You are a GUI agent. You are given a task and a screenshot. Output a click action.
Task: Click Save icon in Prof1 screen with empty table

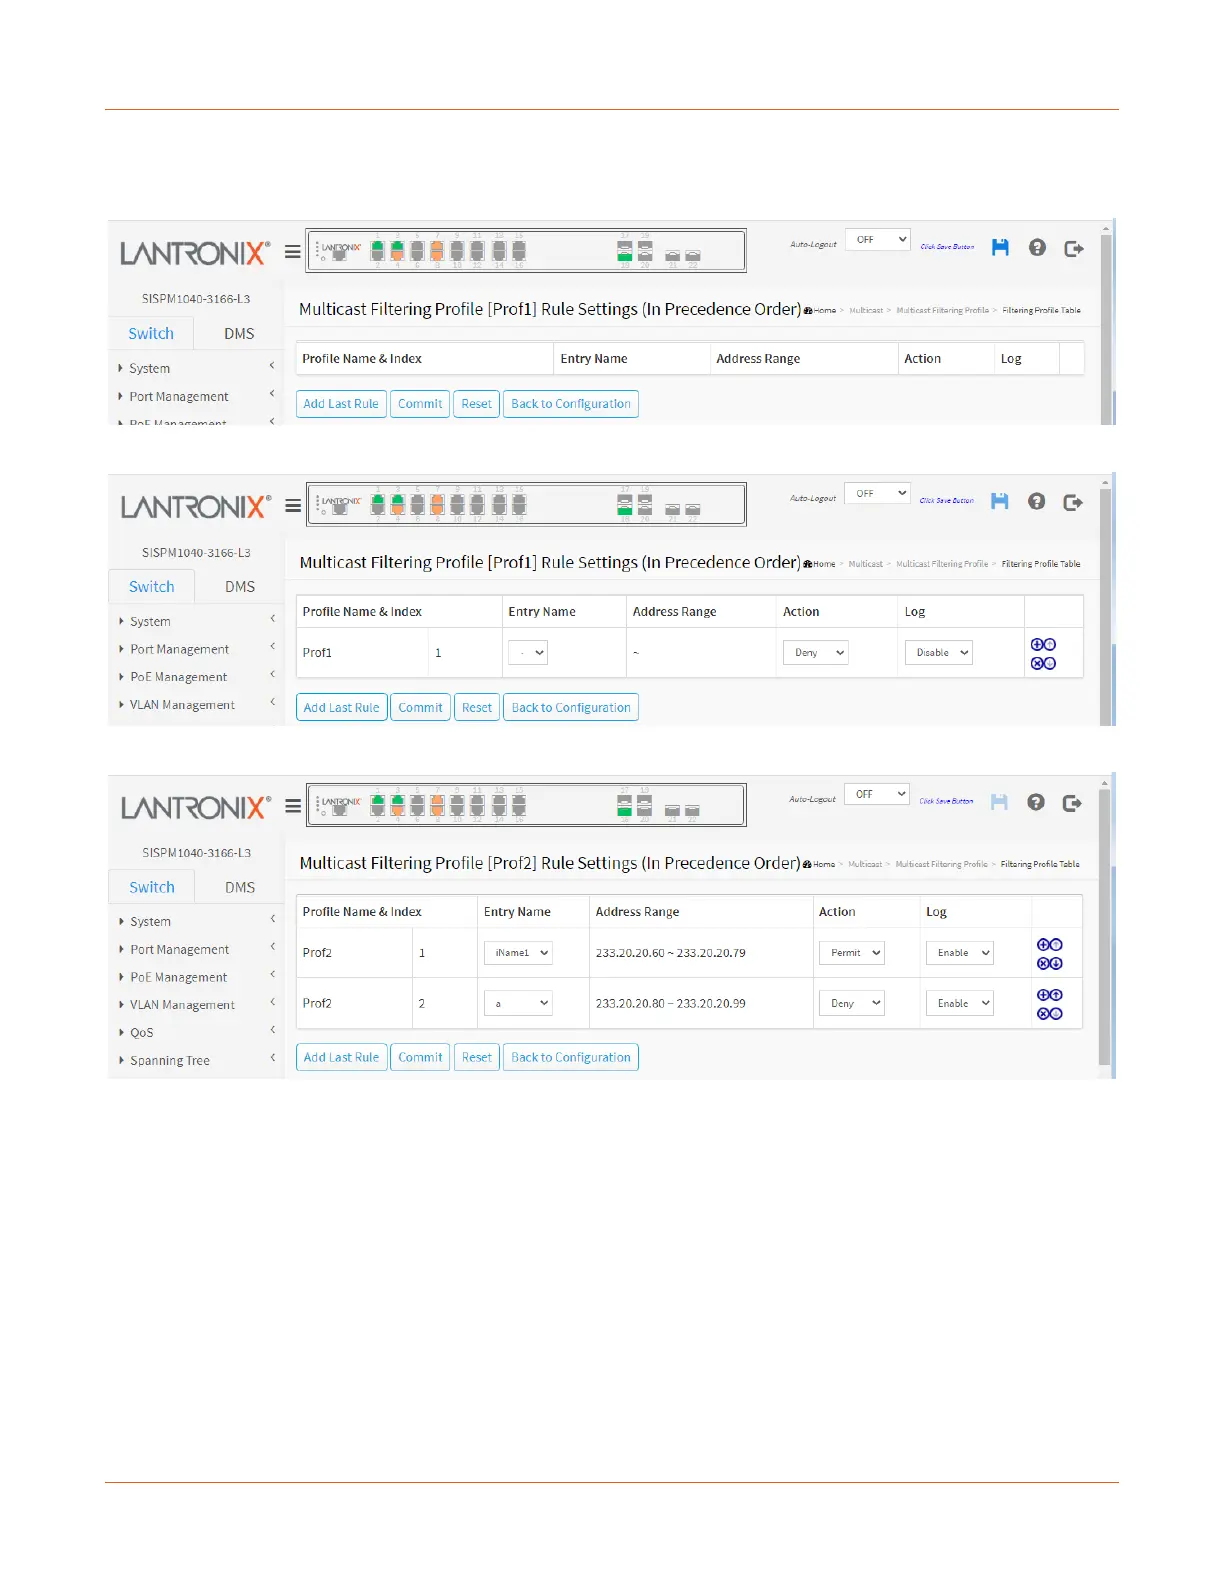click(x=1000, y=247)
